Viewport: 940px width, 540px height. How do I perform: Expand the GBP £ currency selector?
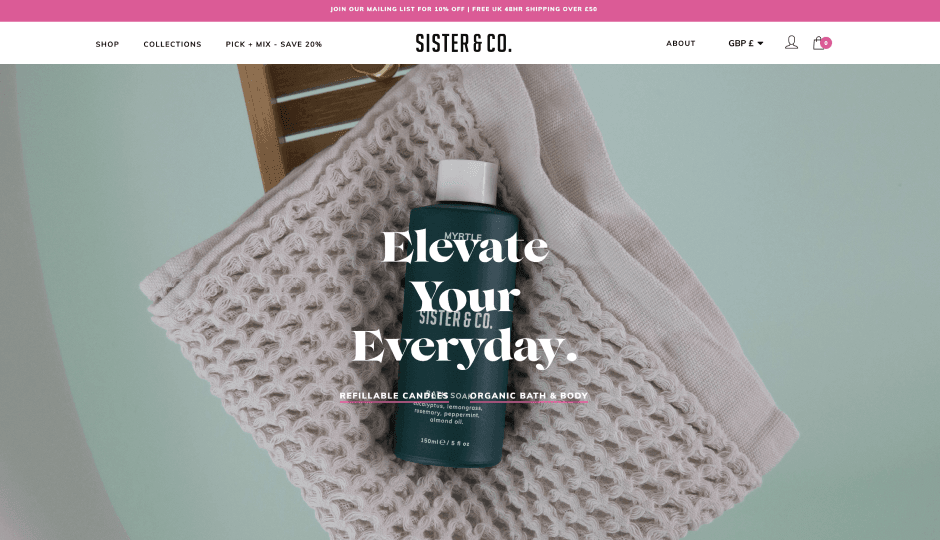(x=746, y=43)
